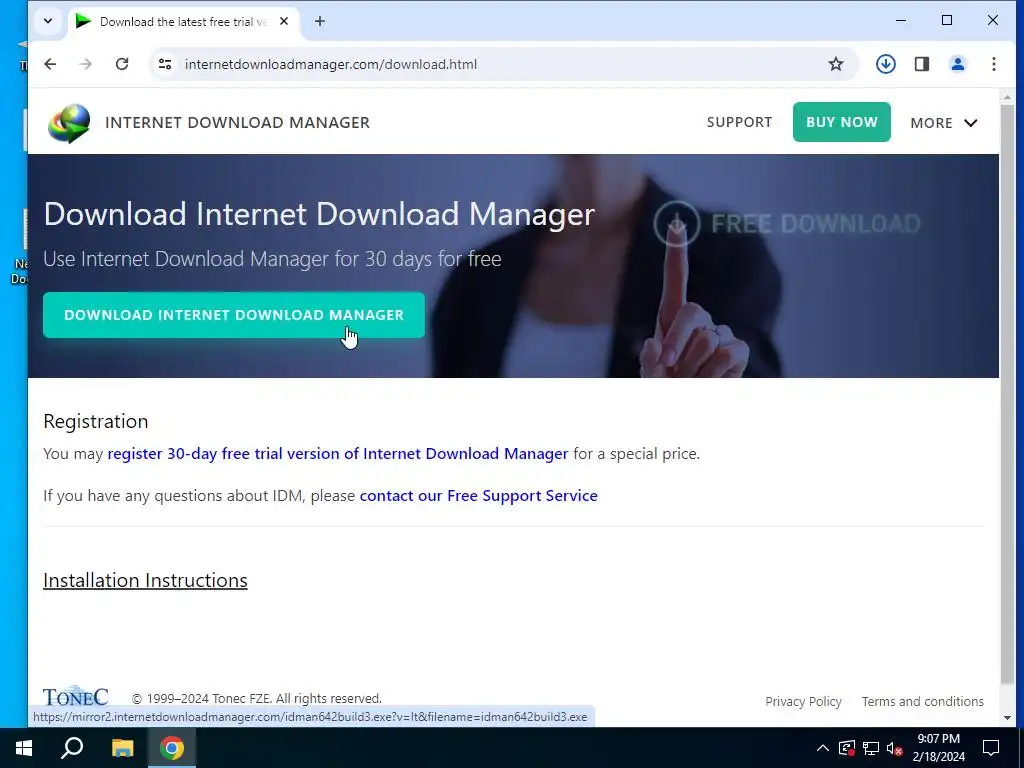Open Chrome downloads icon
Image resolution: width=1024 pixels, height=768 pixels.
pyautogui.click(x=886, y=64)
